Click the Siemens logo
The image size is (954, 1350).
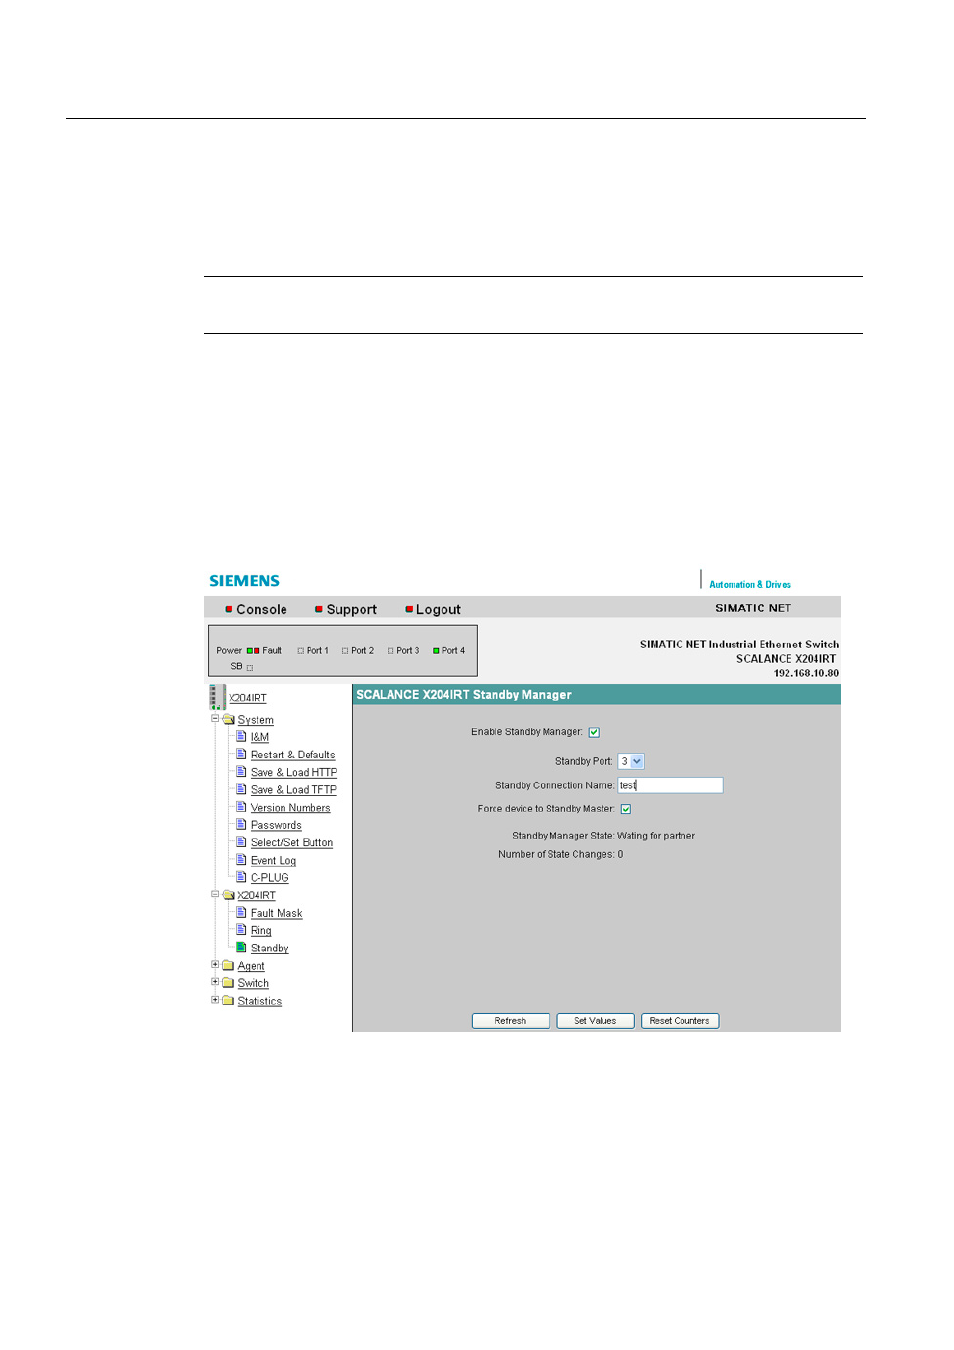coord(244,581)
